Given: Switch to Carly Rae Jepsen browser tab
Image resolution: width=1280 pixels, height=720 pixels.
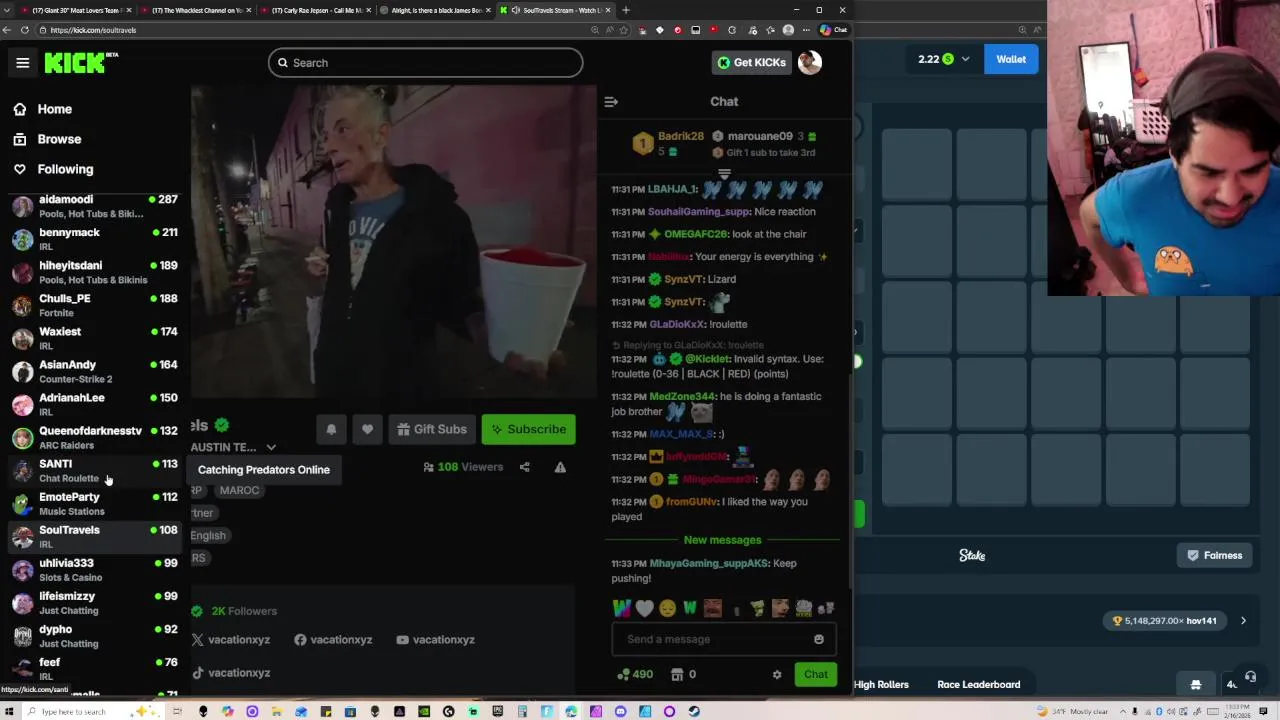Looking at the screenshot, I should point(314,10).
